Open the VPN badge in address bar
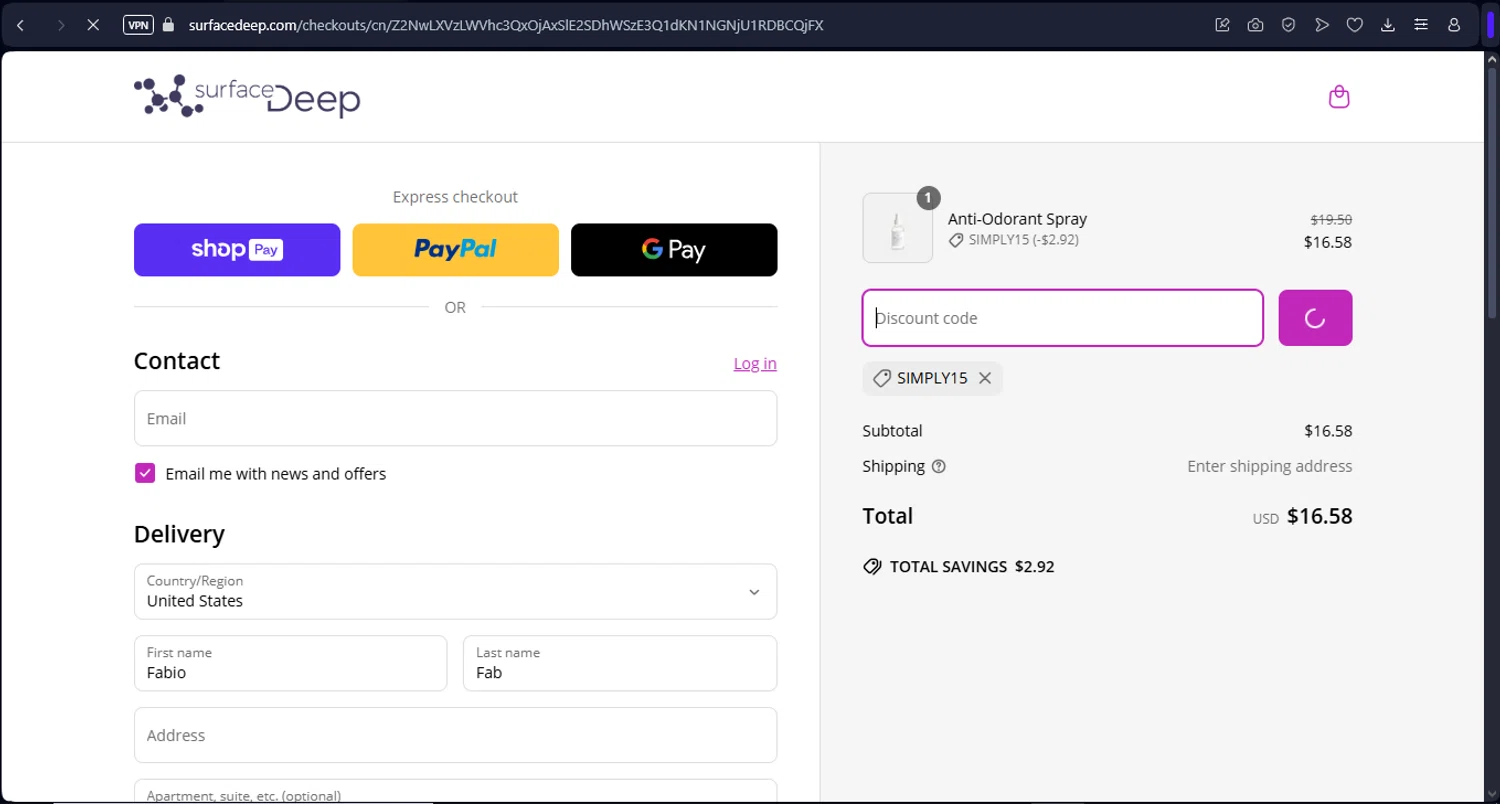Image resolution: width=1500 pixels, height=804 pixels. pos(138,25)
